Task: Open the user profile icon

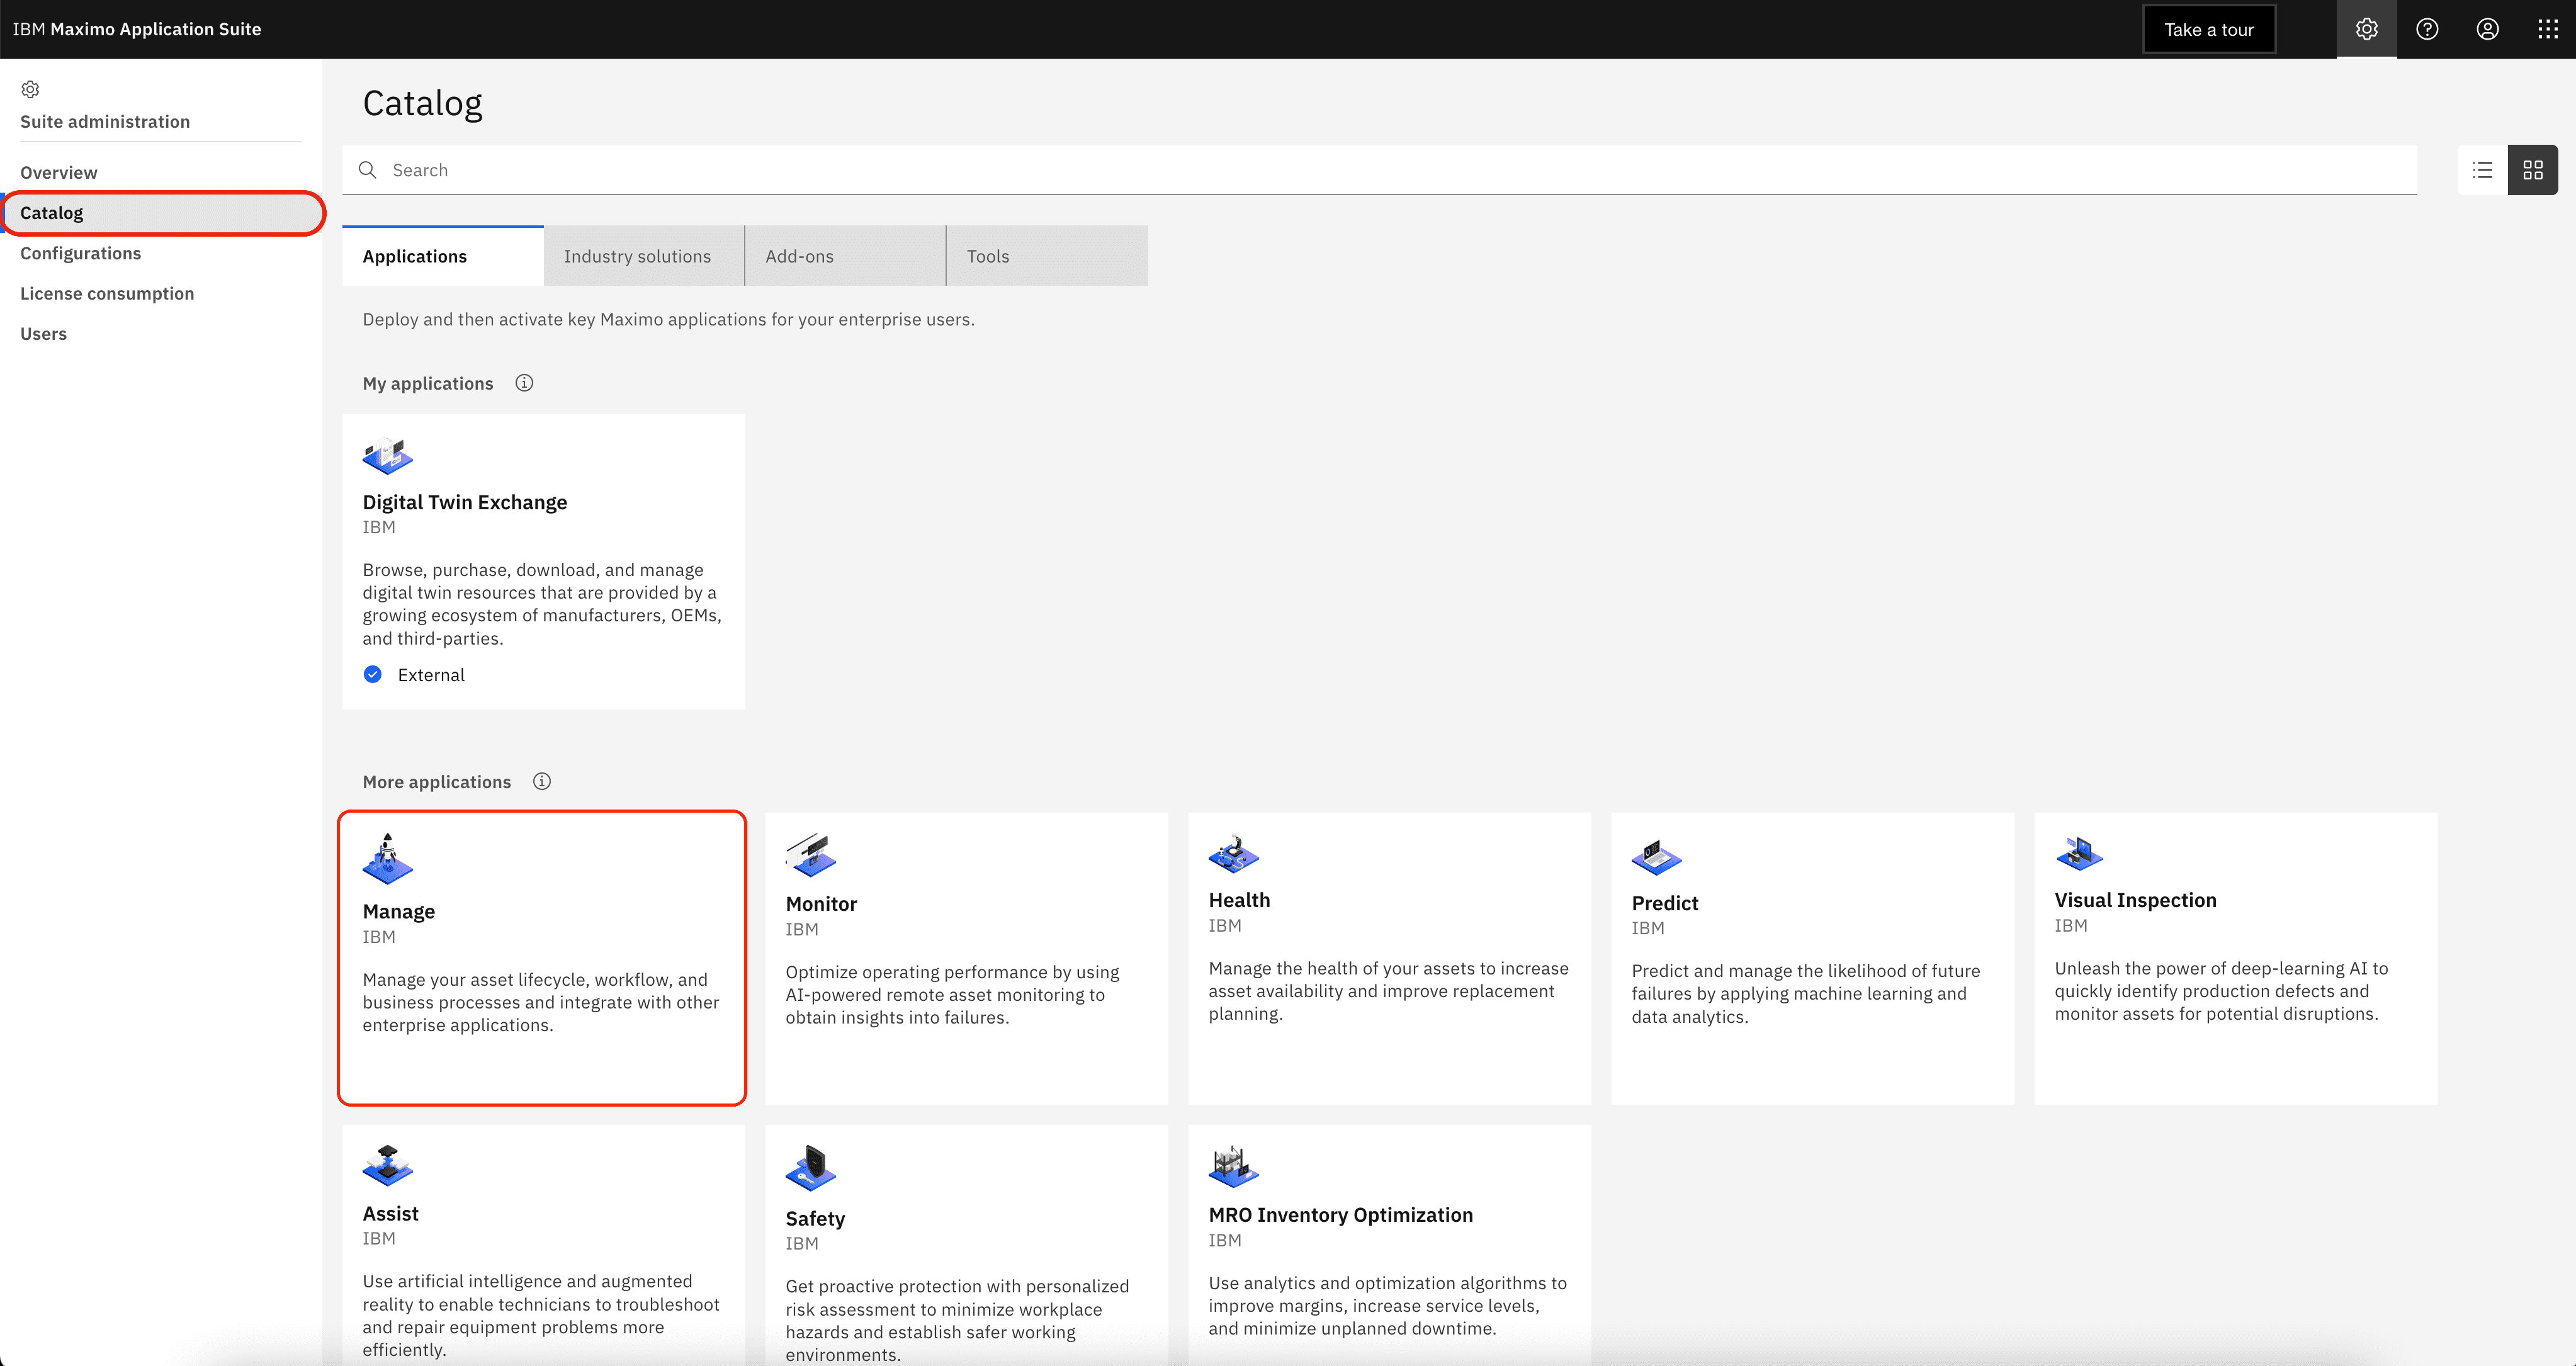Action: (x=2487, y=29)
